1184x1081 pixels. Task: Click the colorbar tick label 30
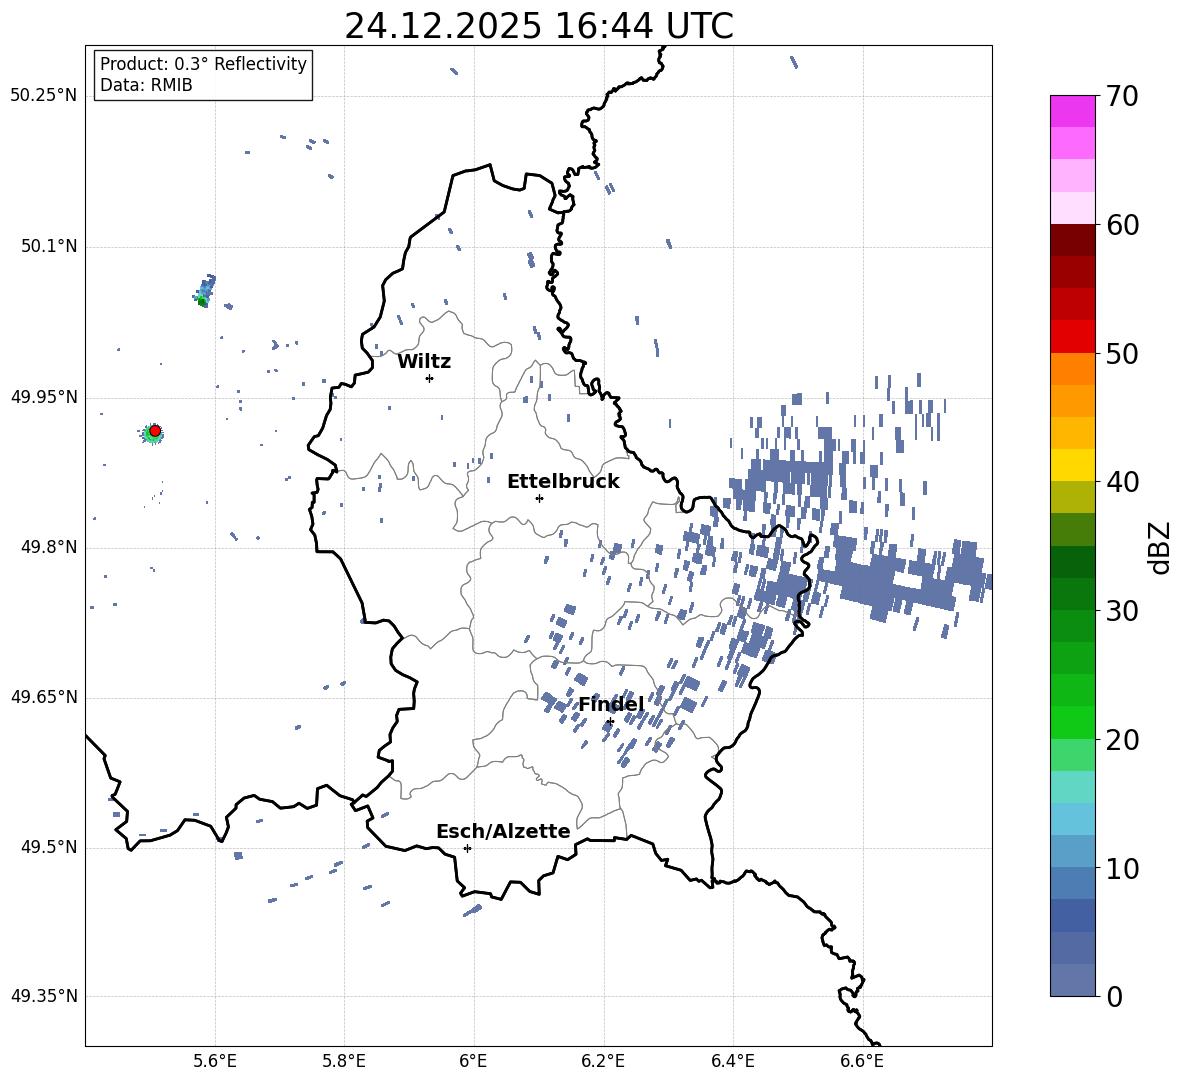pos(1122,611)
